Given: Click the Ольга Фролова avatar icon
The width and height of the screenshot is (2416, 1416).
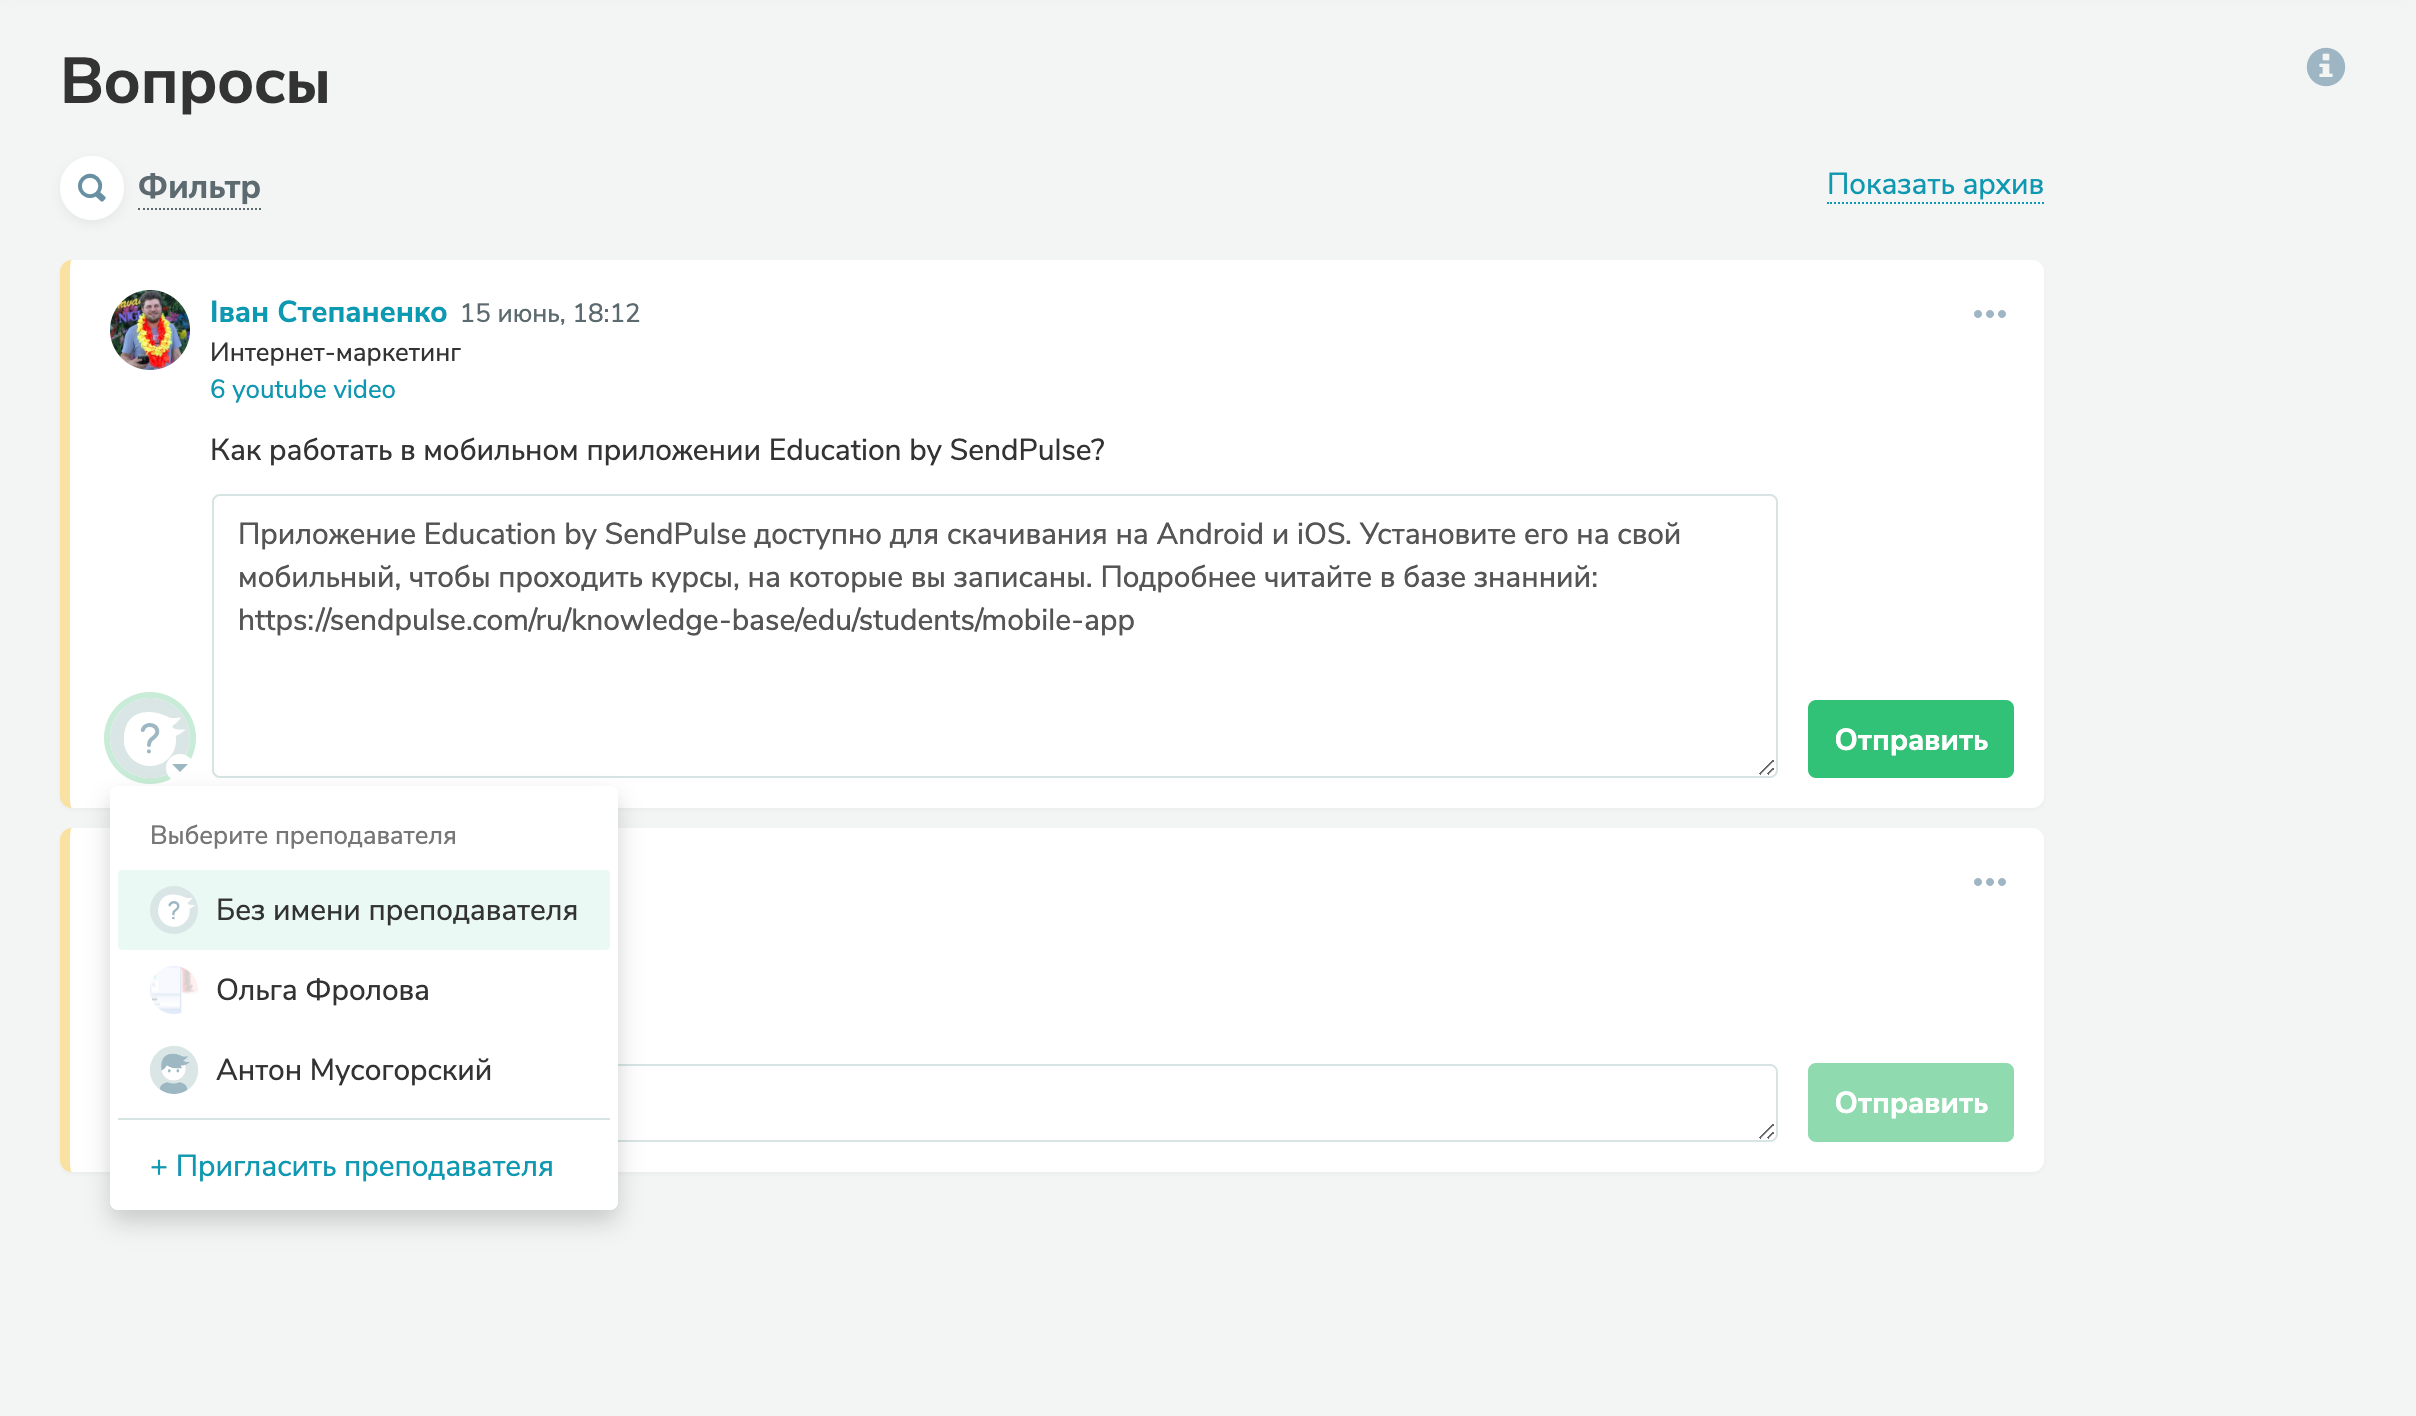Looking at the screenshot, I should (173, 990).
